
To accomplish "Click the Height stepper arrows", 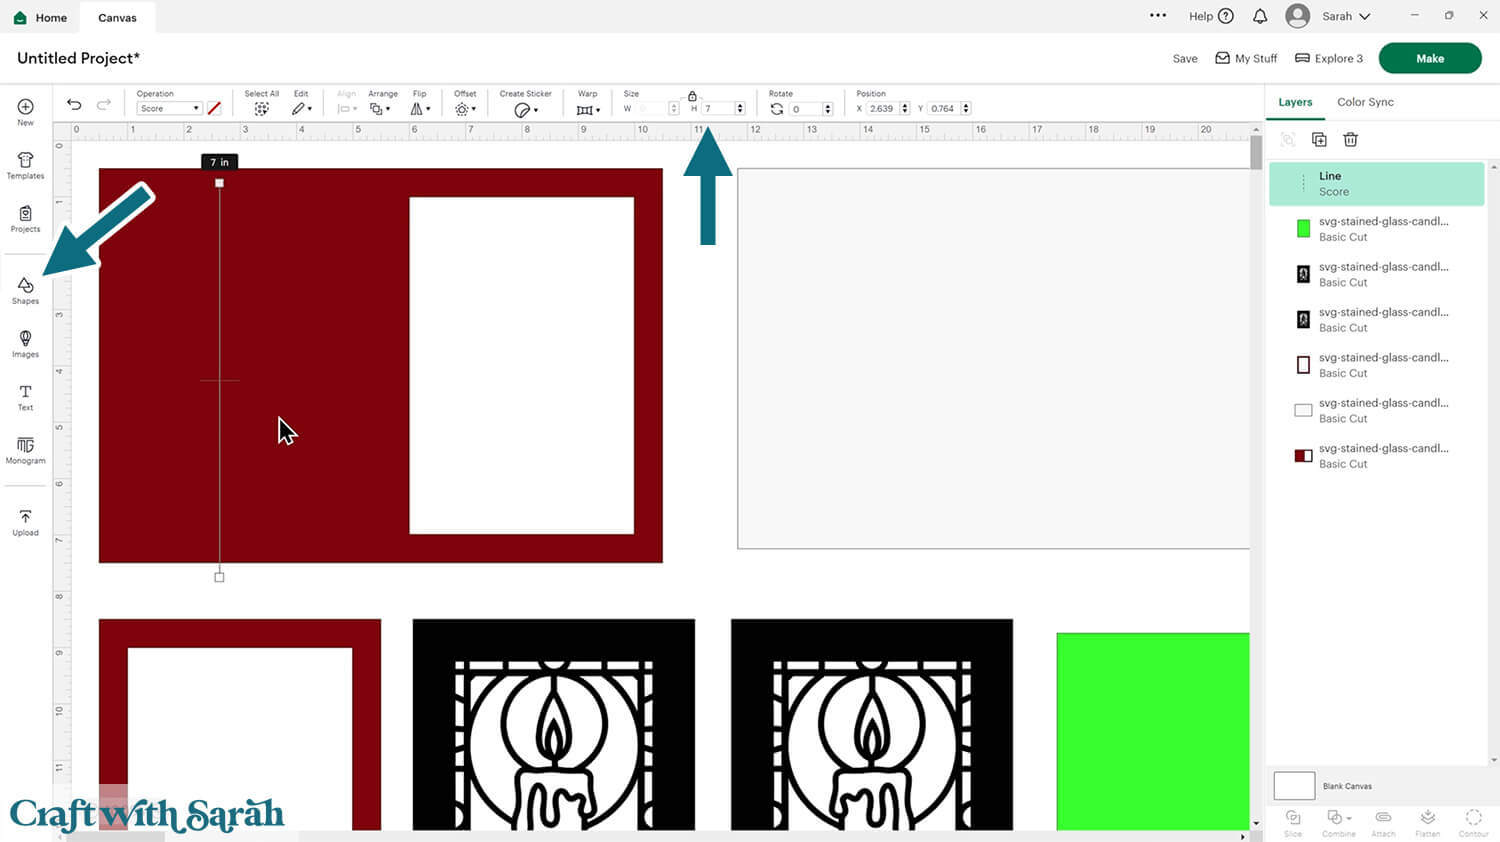I will [x=740, y=109].
